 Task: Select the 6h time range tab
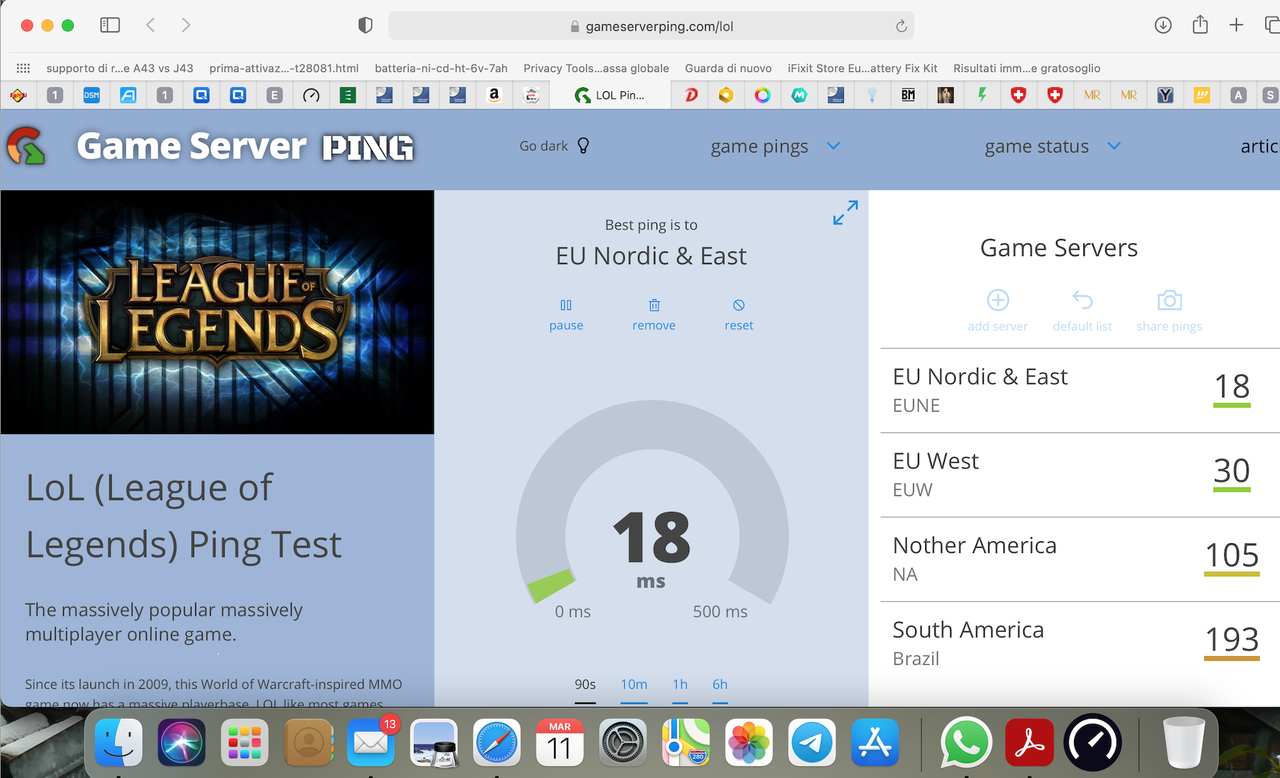click(x=720, y=685)
